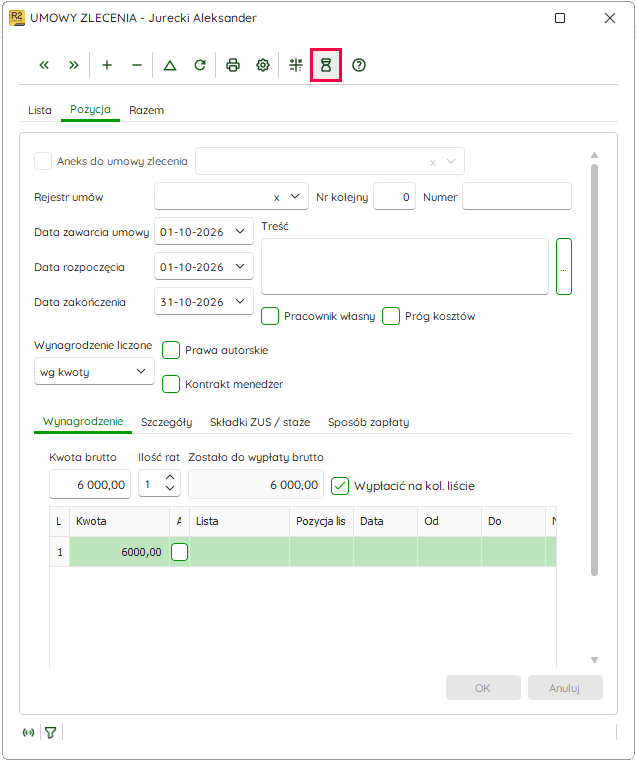Open Wynagrodzenie liczone wg kwoty dropdown
The height and width of the screenshot is (762, 637).
(94, 372)
